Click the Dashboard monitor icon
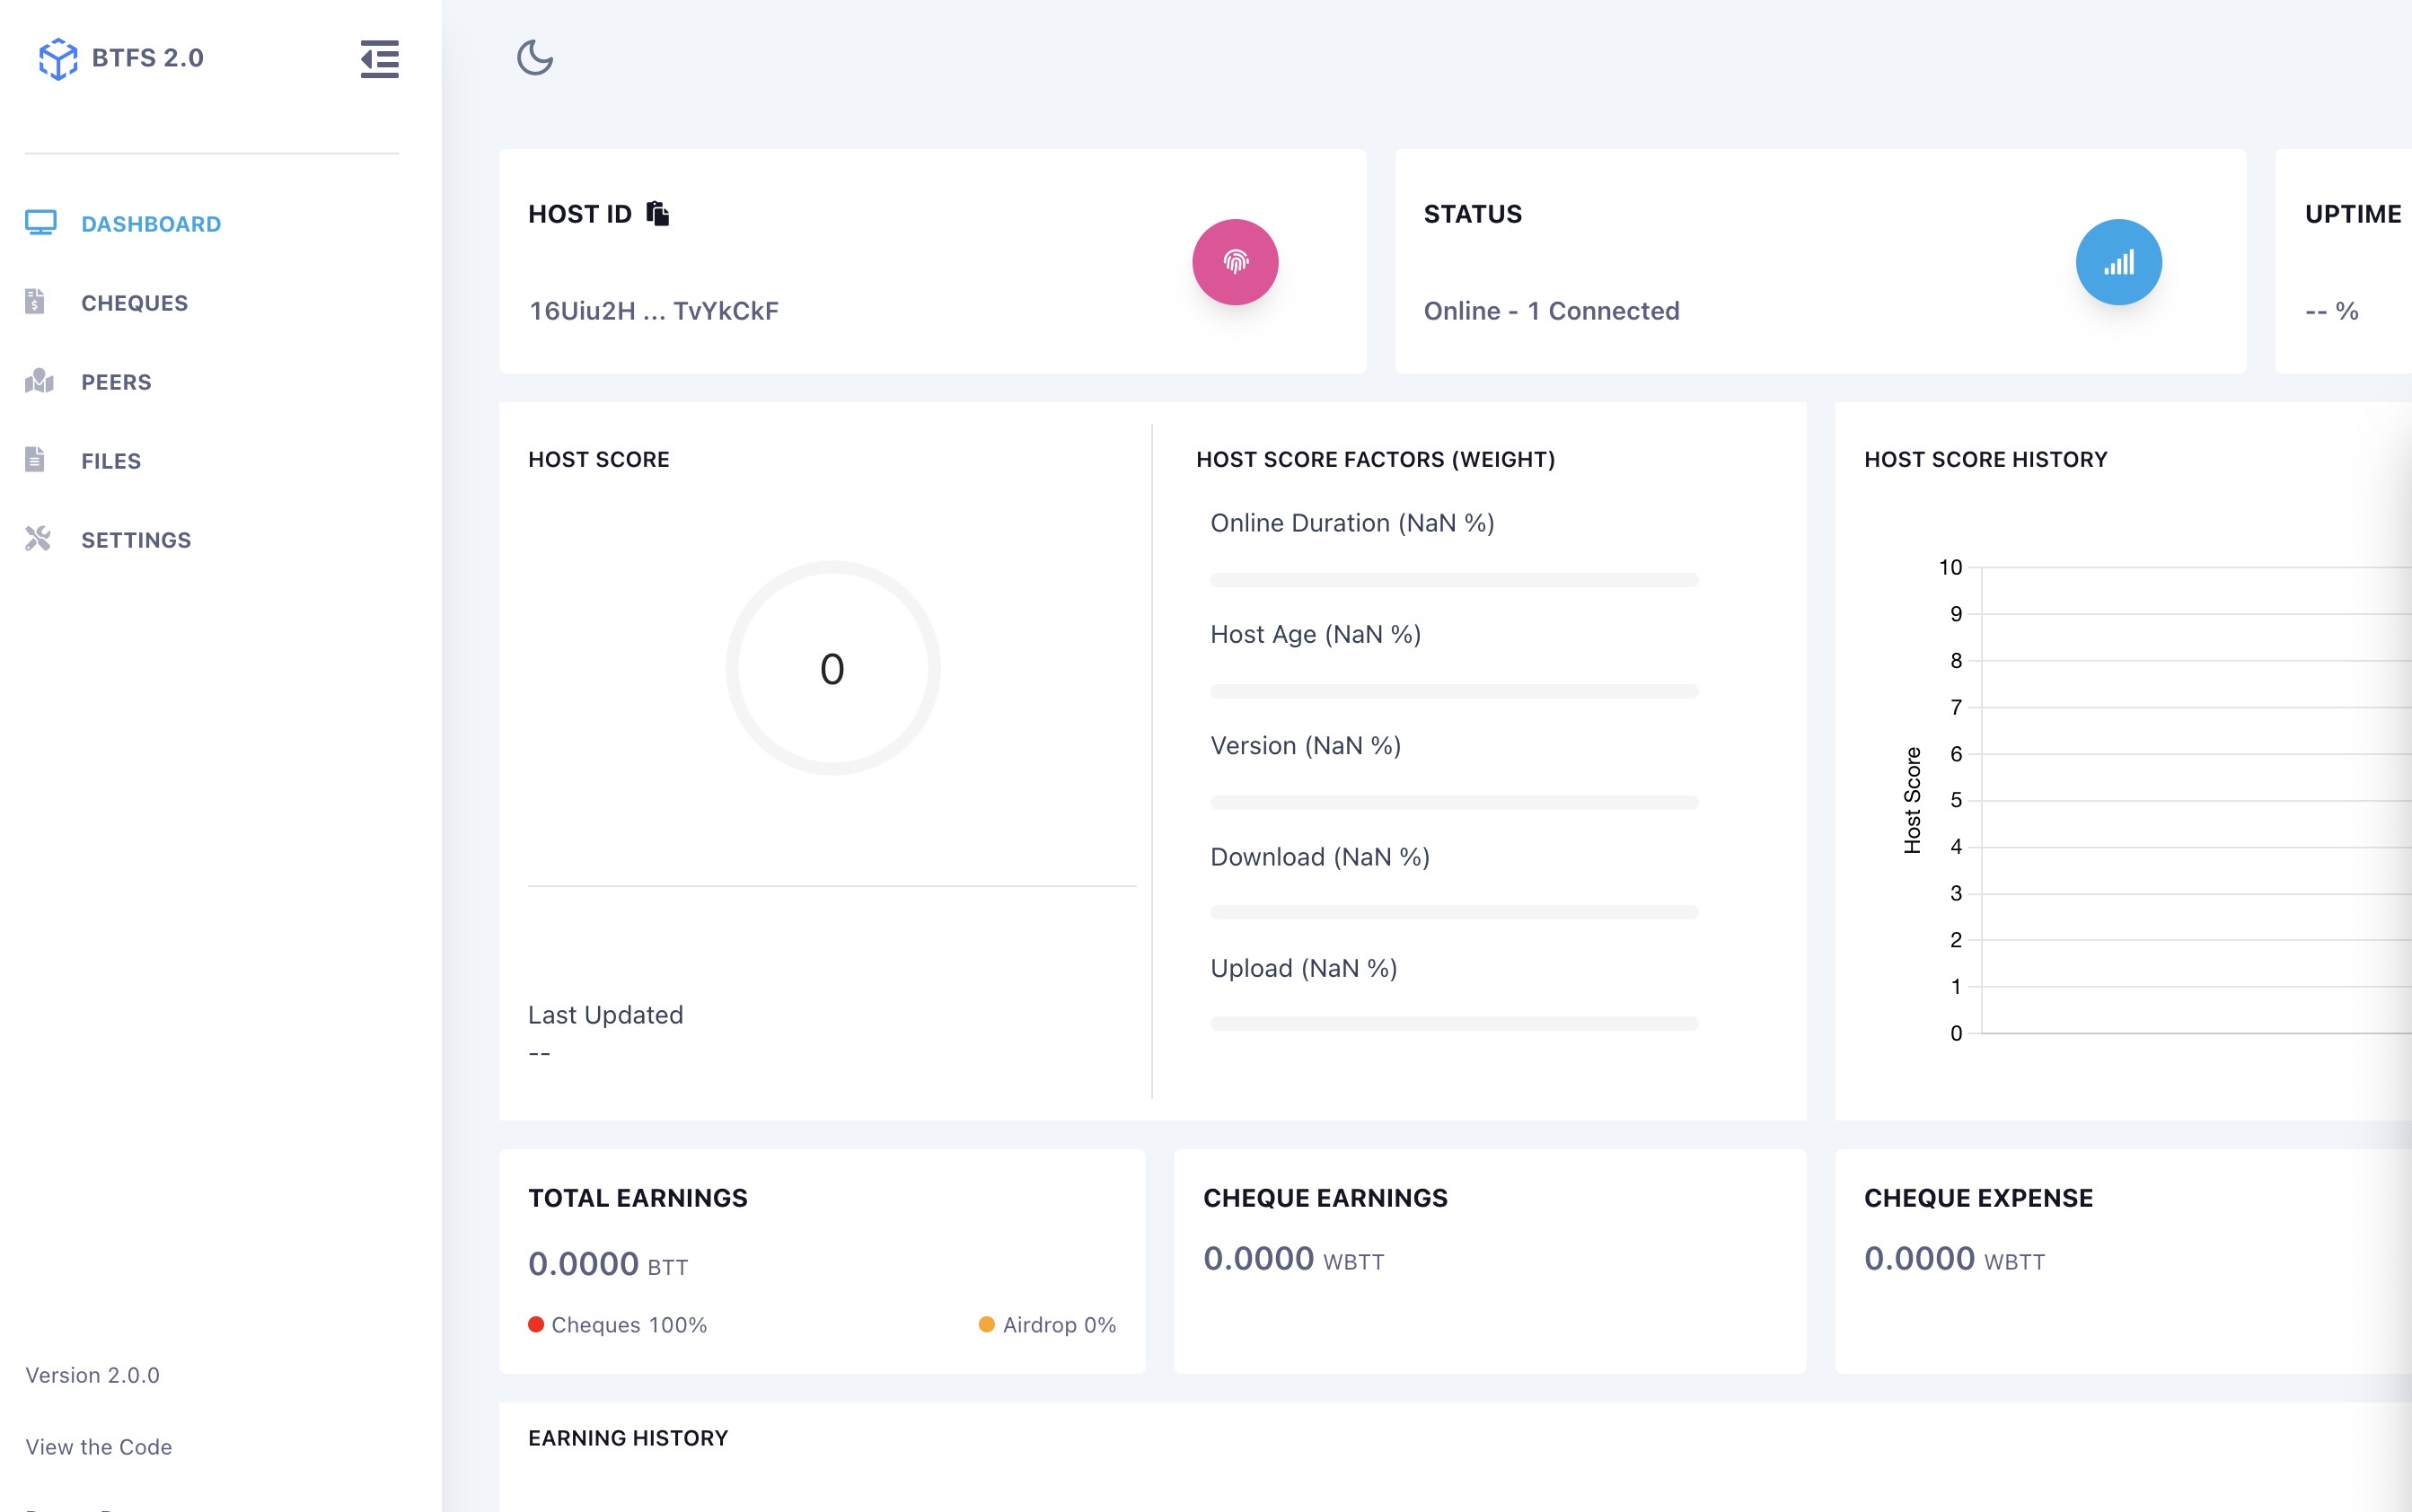The width and height of the screenshot is (2412, 1512). 41,222
